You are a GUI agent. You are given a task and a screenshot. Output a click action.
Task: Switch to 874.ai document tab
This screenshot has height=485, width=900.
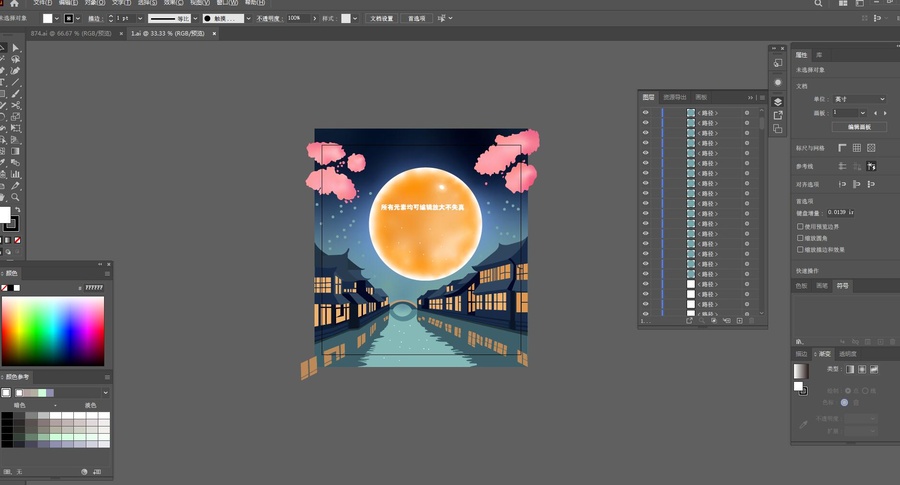pos(71,34)
